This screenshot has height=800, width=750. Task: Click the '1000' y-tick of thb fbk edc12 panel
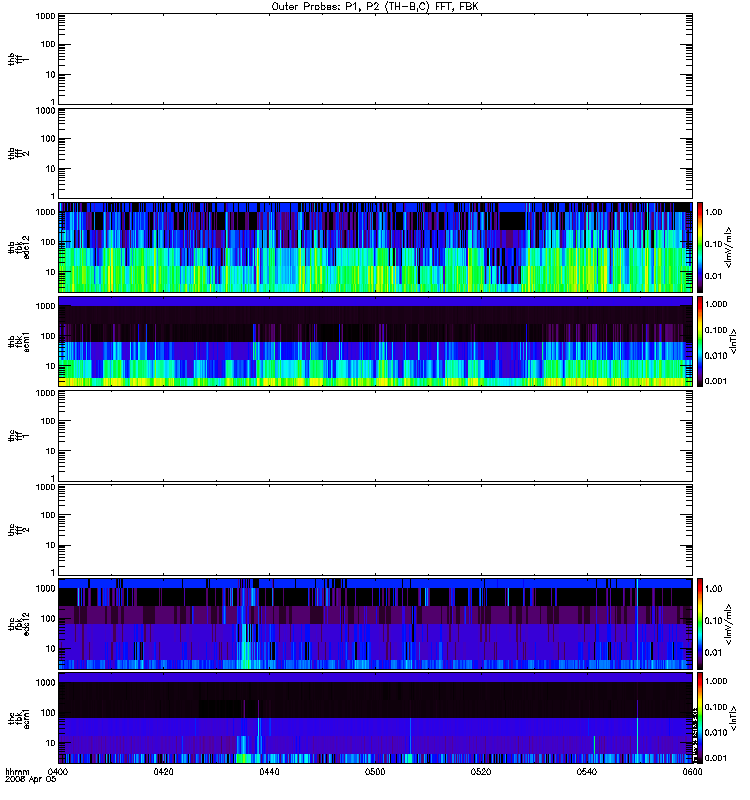[x=45, y=212]
